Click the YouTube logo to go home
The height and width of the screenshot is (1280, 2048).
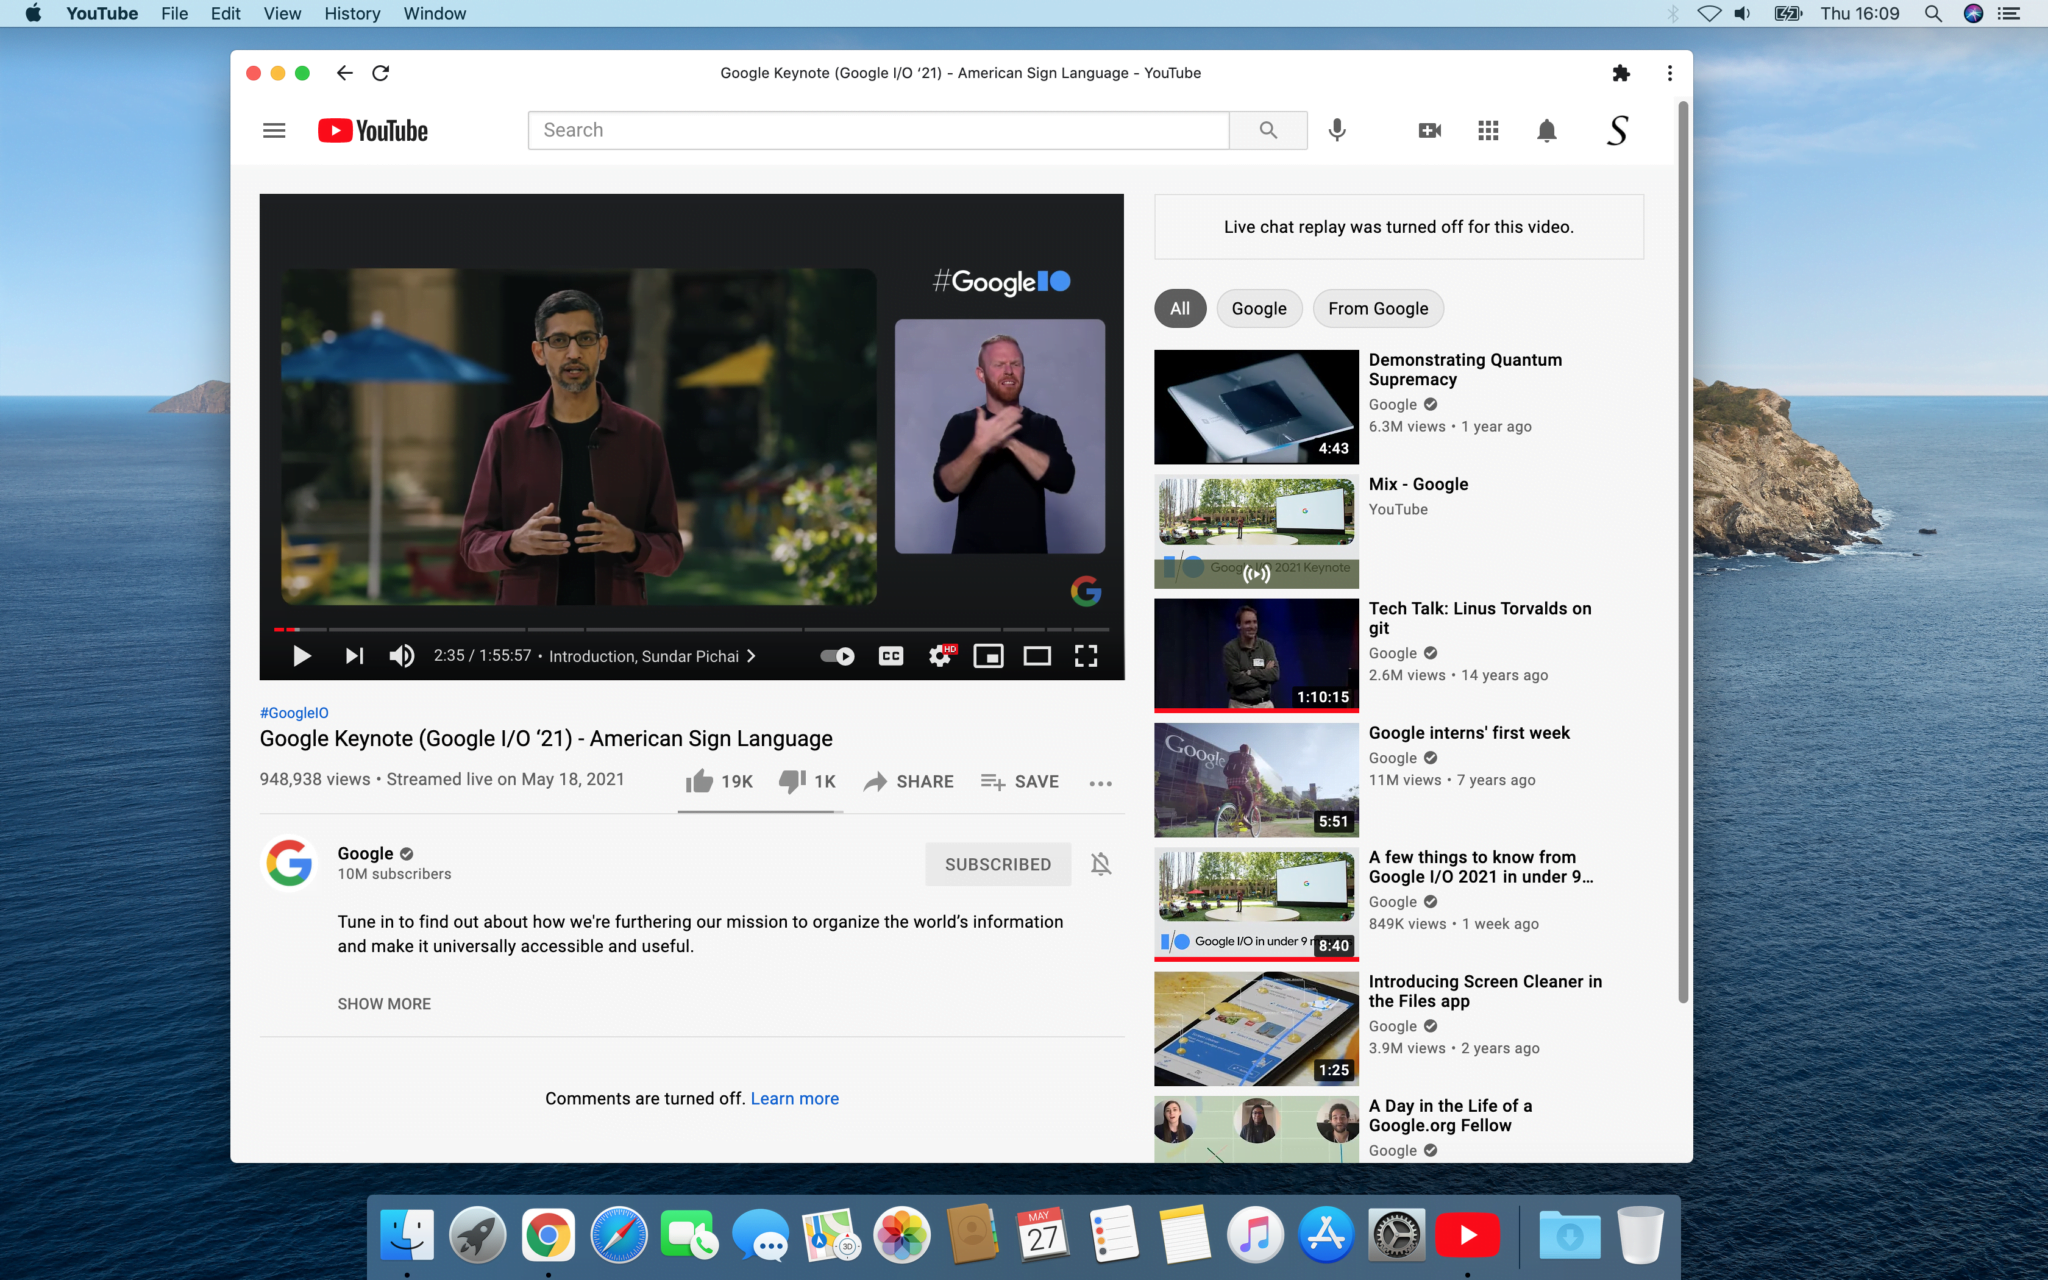pyautogui.click(x=371, y=130)
